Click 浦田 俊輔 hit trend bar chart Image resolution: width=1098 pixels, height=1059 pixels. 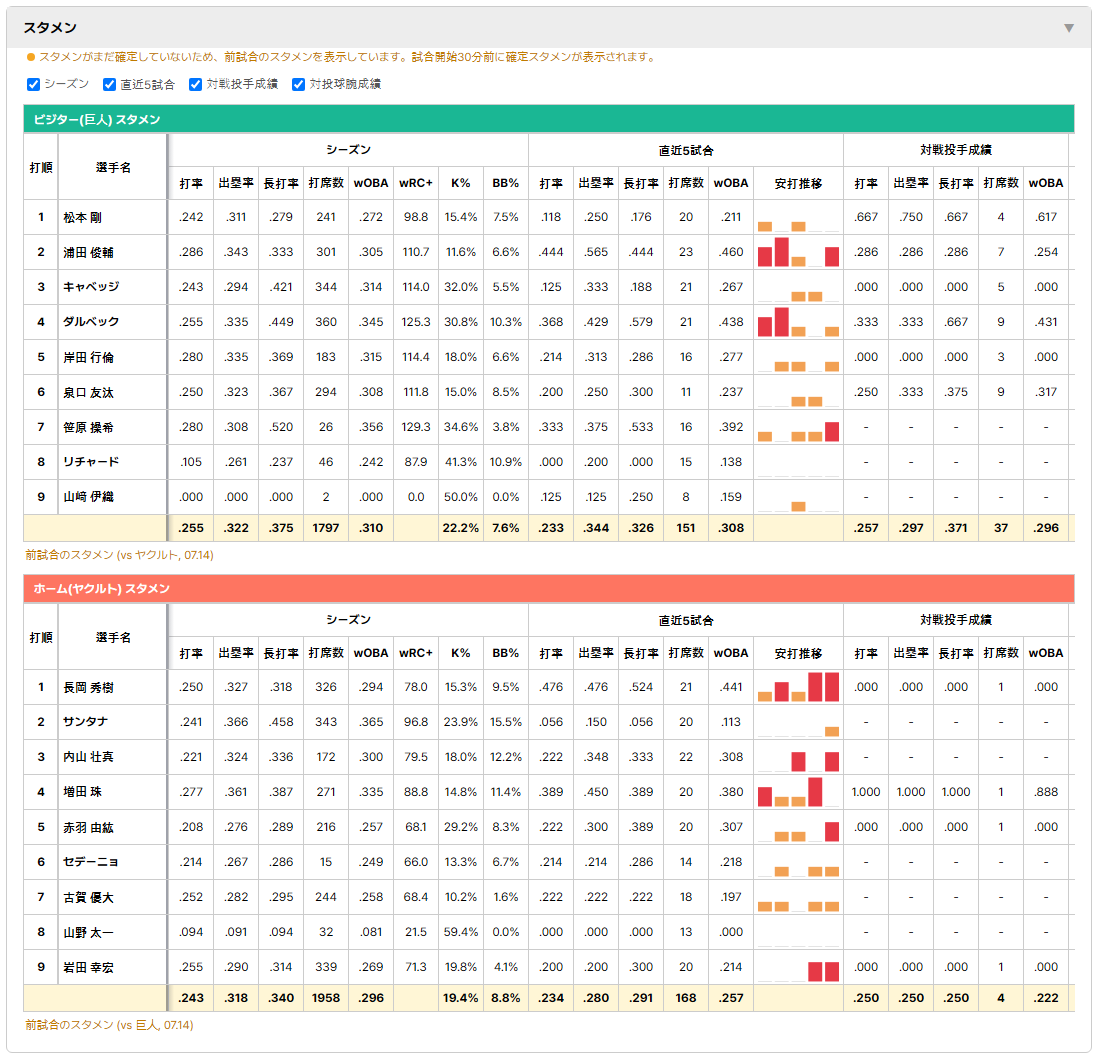(798, 252)
